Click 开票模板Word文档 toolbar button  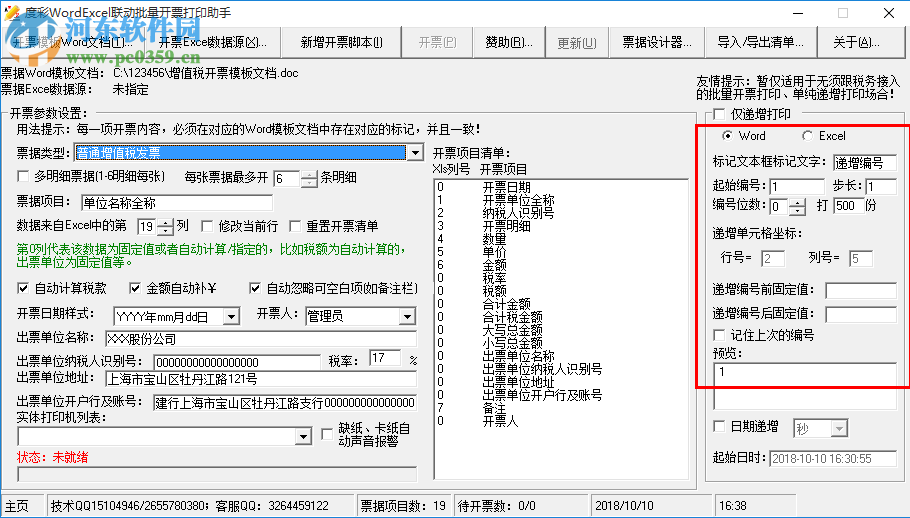(74, 42)
